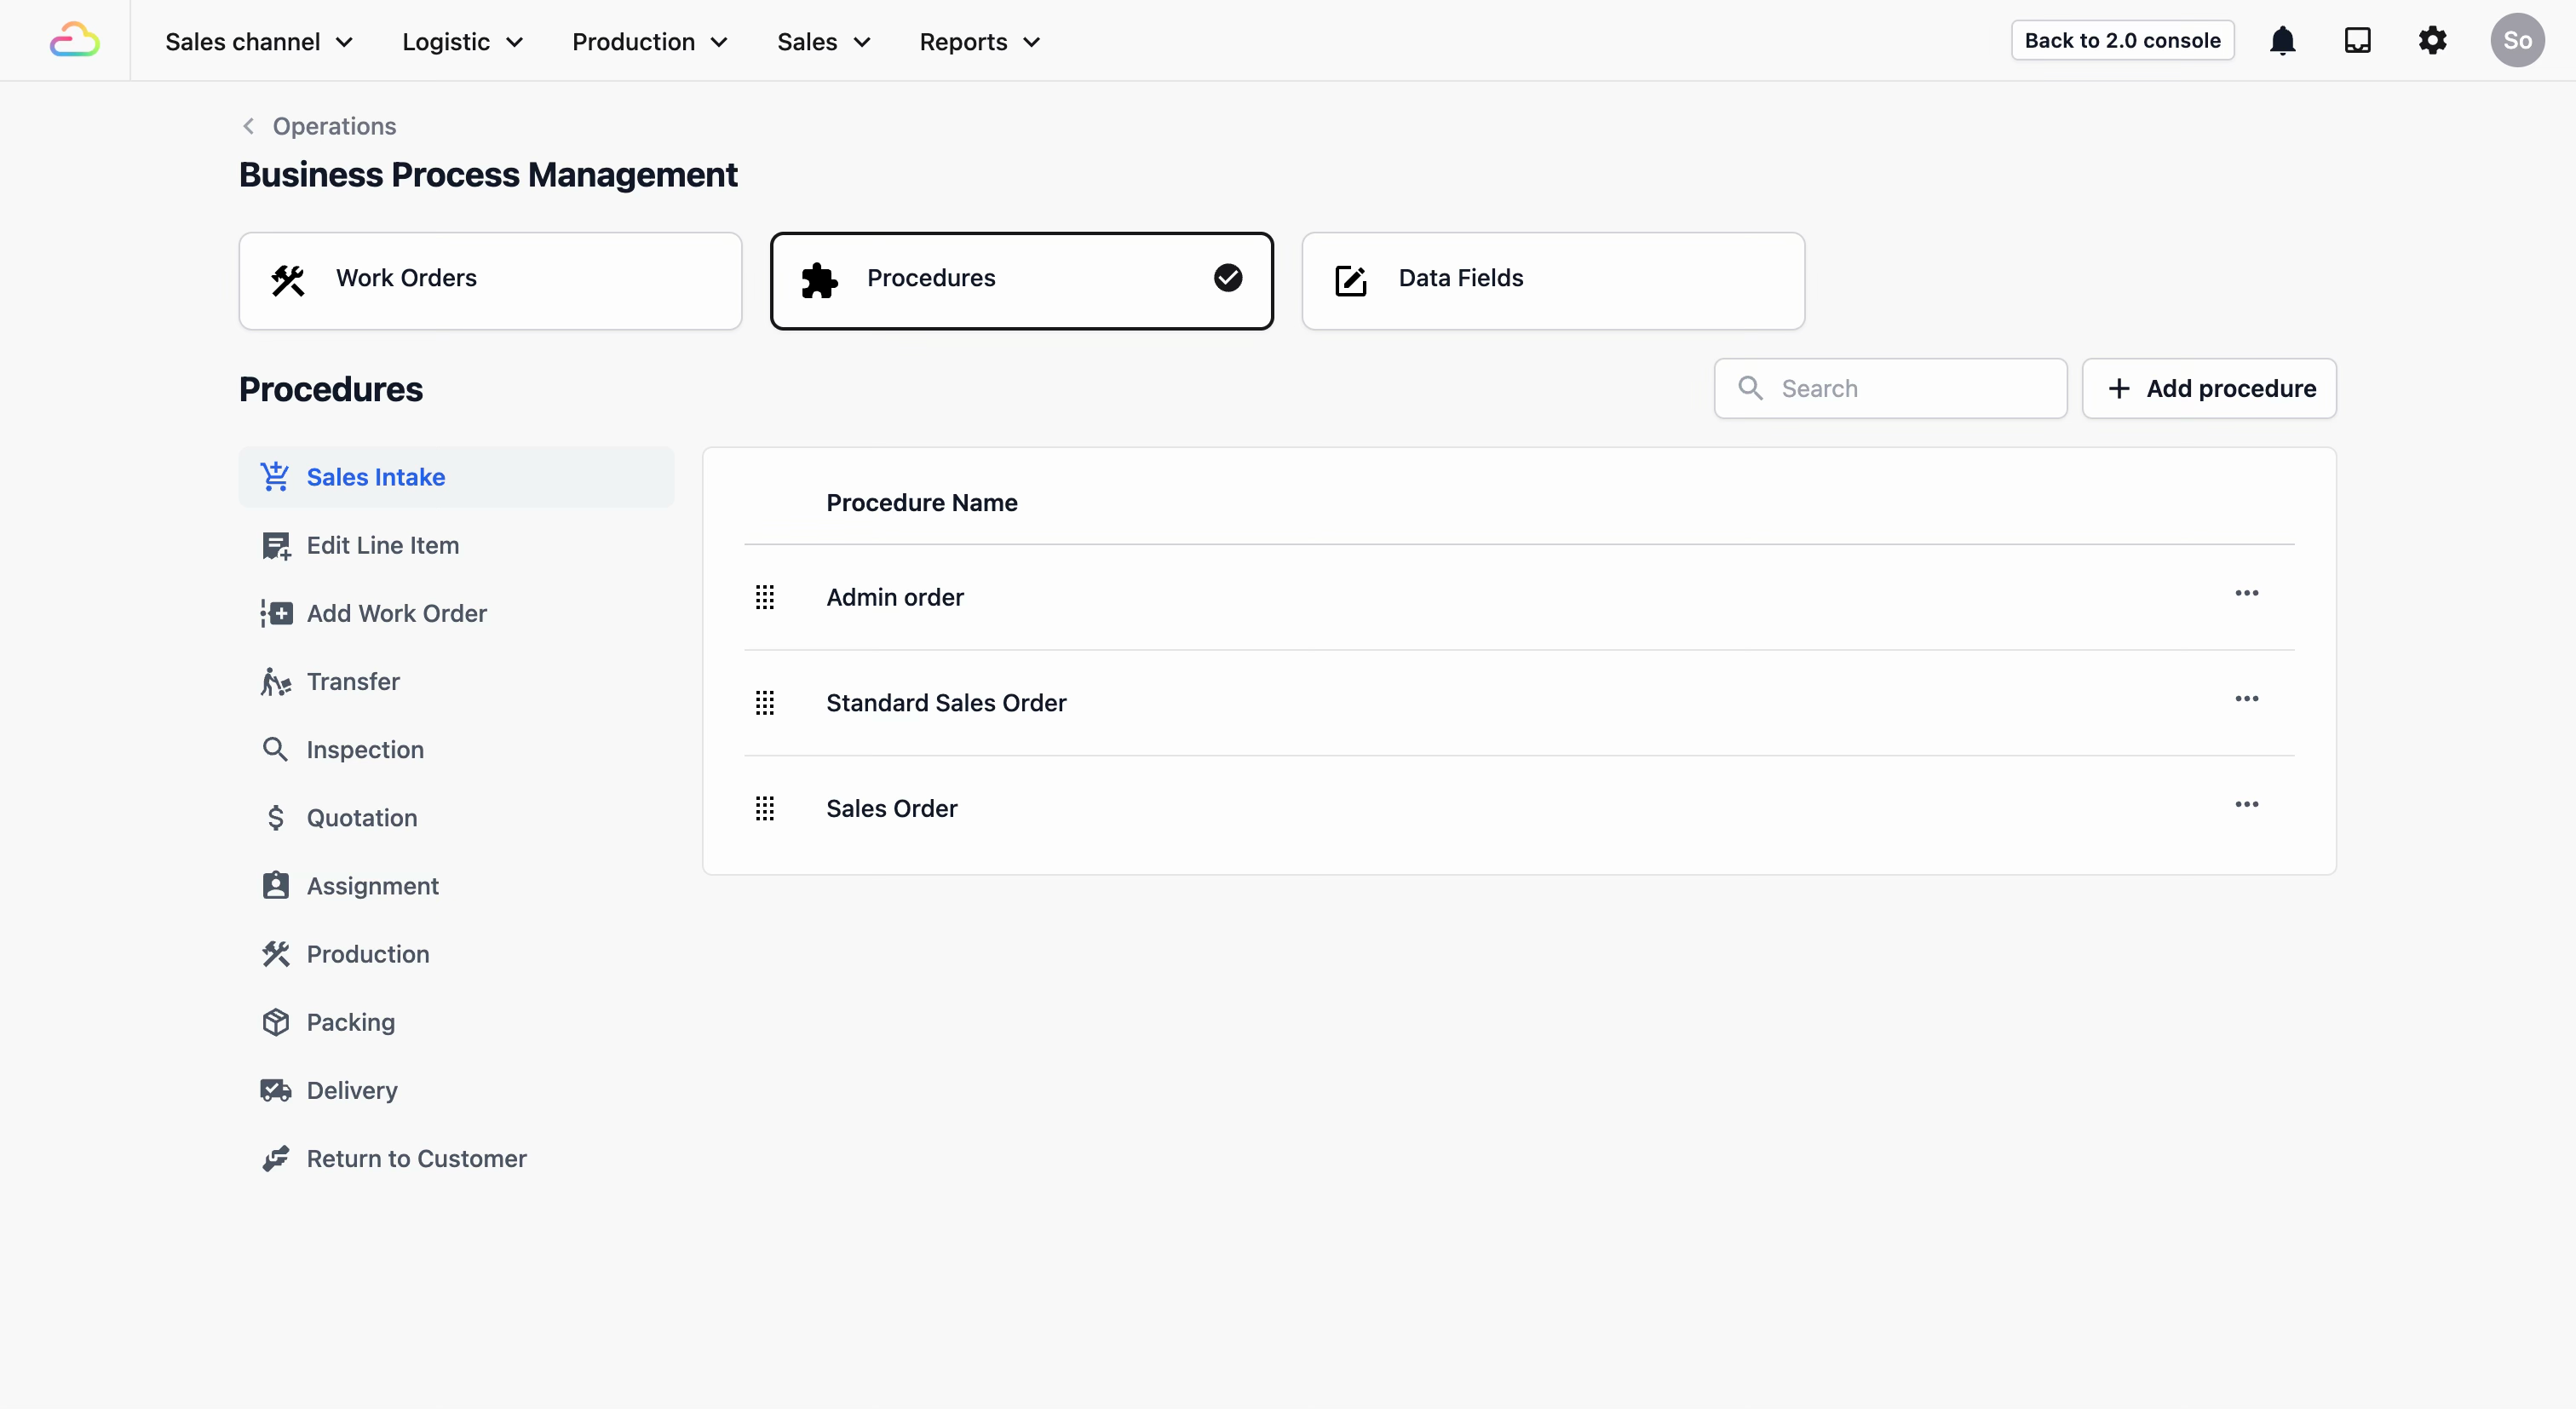The width and height of the screenshot is (2576, 1409).
Task: Click the Delivery truck icon in sidebar
Action: click(x=276, y=1090)
